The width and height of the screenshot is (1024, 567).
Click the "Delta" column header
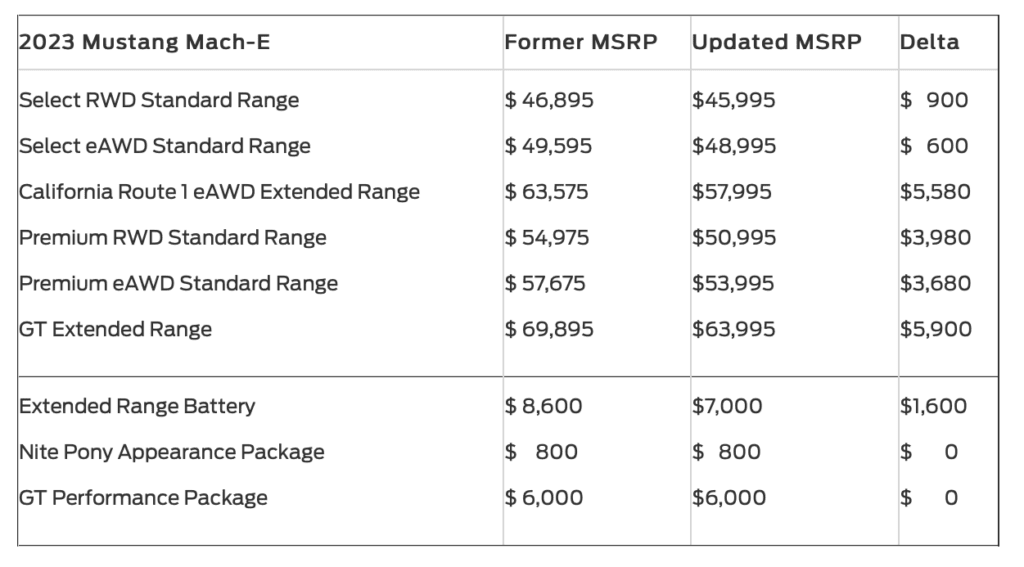929,42
